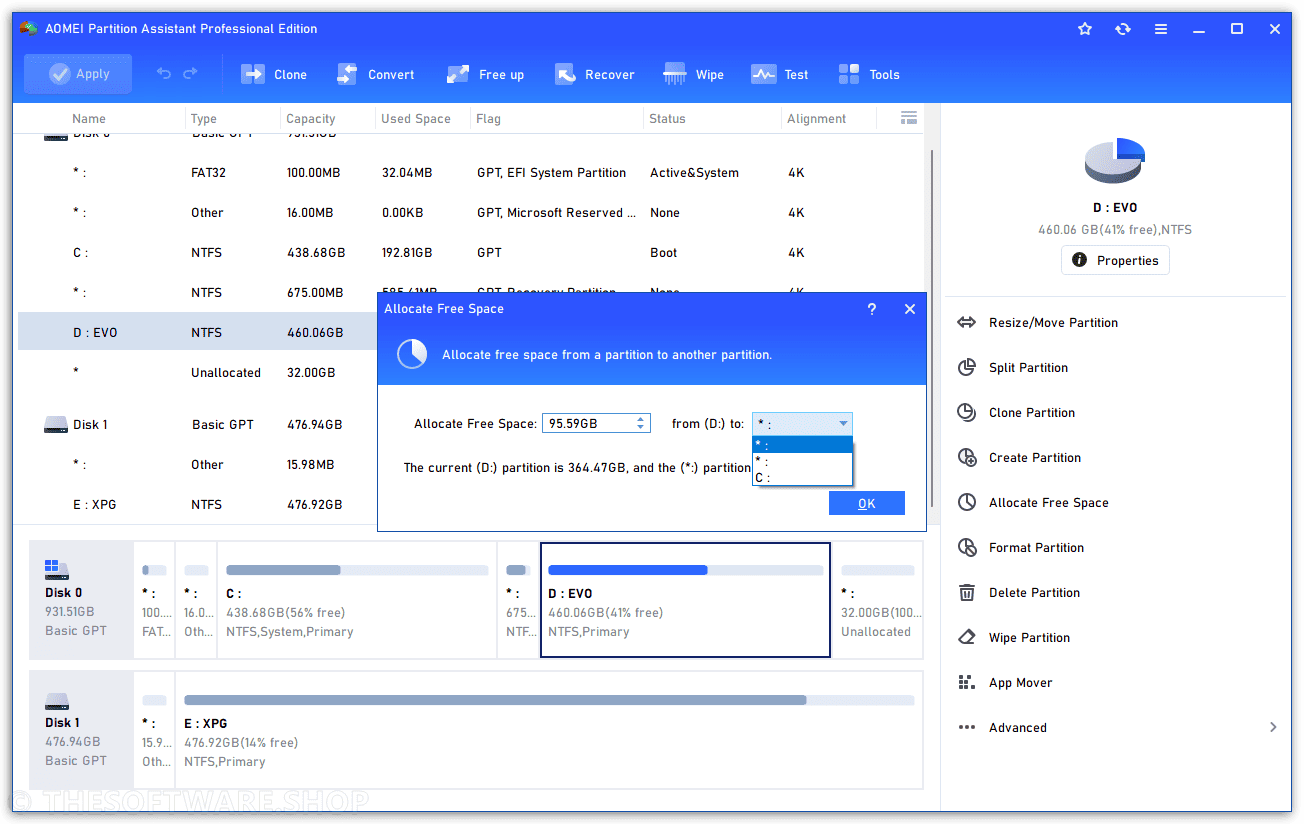Image resolution: width=1304 pixels, height=824 pixels.
Task: Click the refresh icon in title bar
Action: pos(1123,29)
